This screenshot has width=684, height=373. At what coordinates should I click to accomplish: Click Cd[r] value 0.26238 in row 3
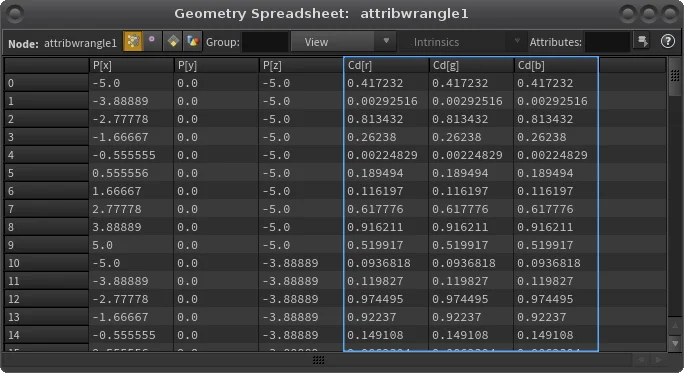[372, 137]
